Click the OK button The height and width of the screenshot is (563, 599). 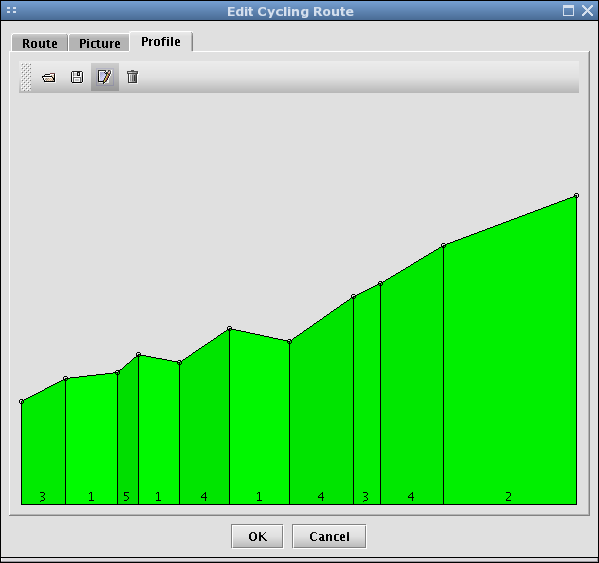257,536
